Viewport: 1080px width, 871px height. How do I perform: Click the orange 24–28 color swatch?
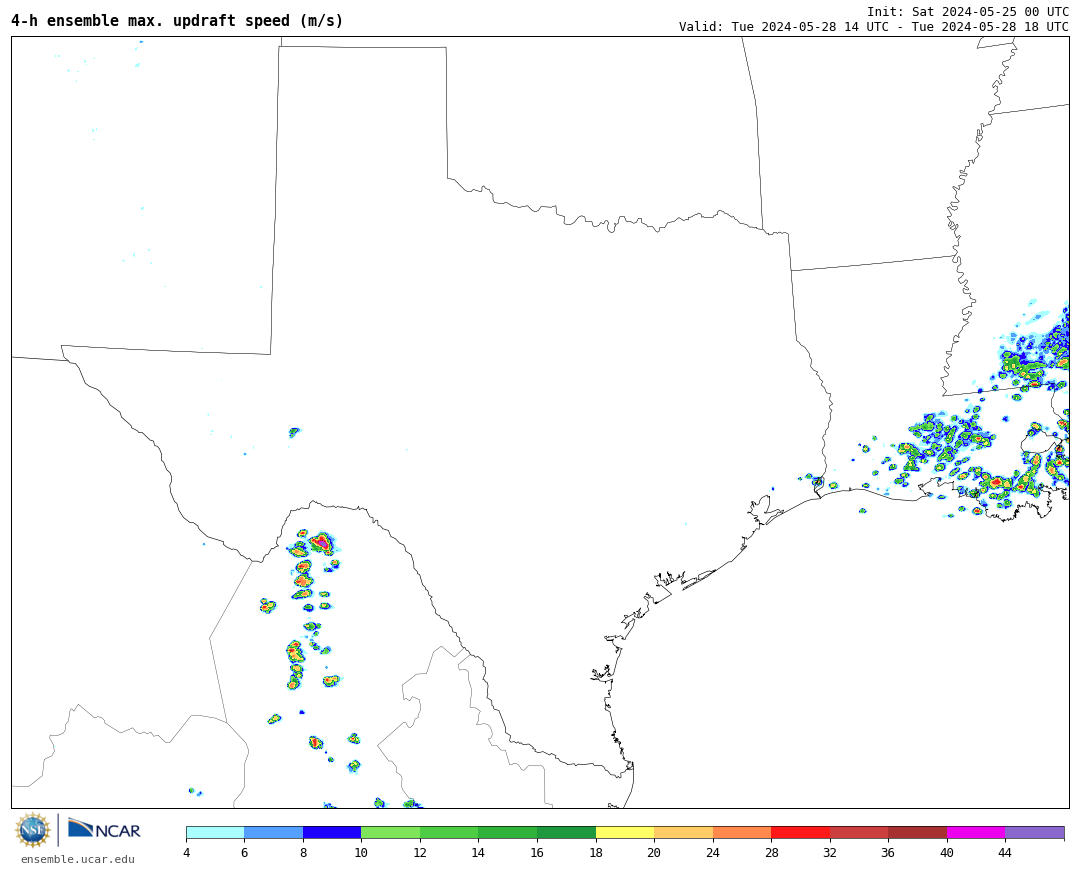742,832
